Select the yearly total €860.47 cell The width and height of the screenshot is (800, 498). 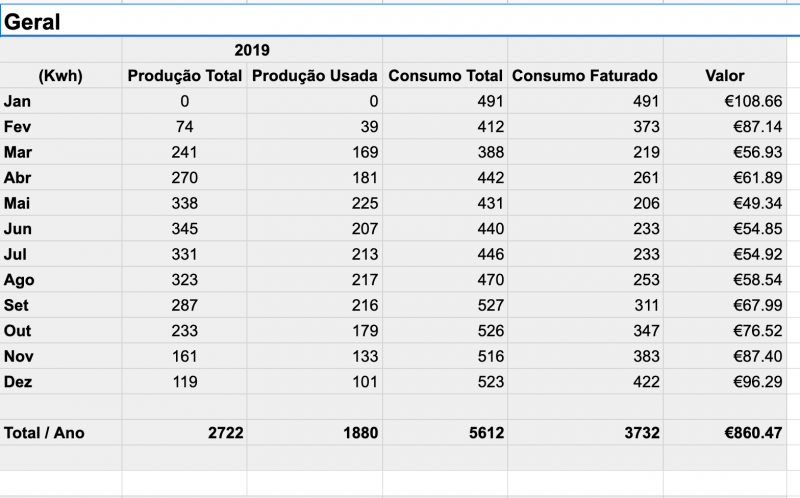(x=724, y=433)
